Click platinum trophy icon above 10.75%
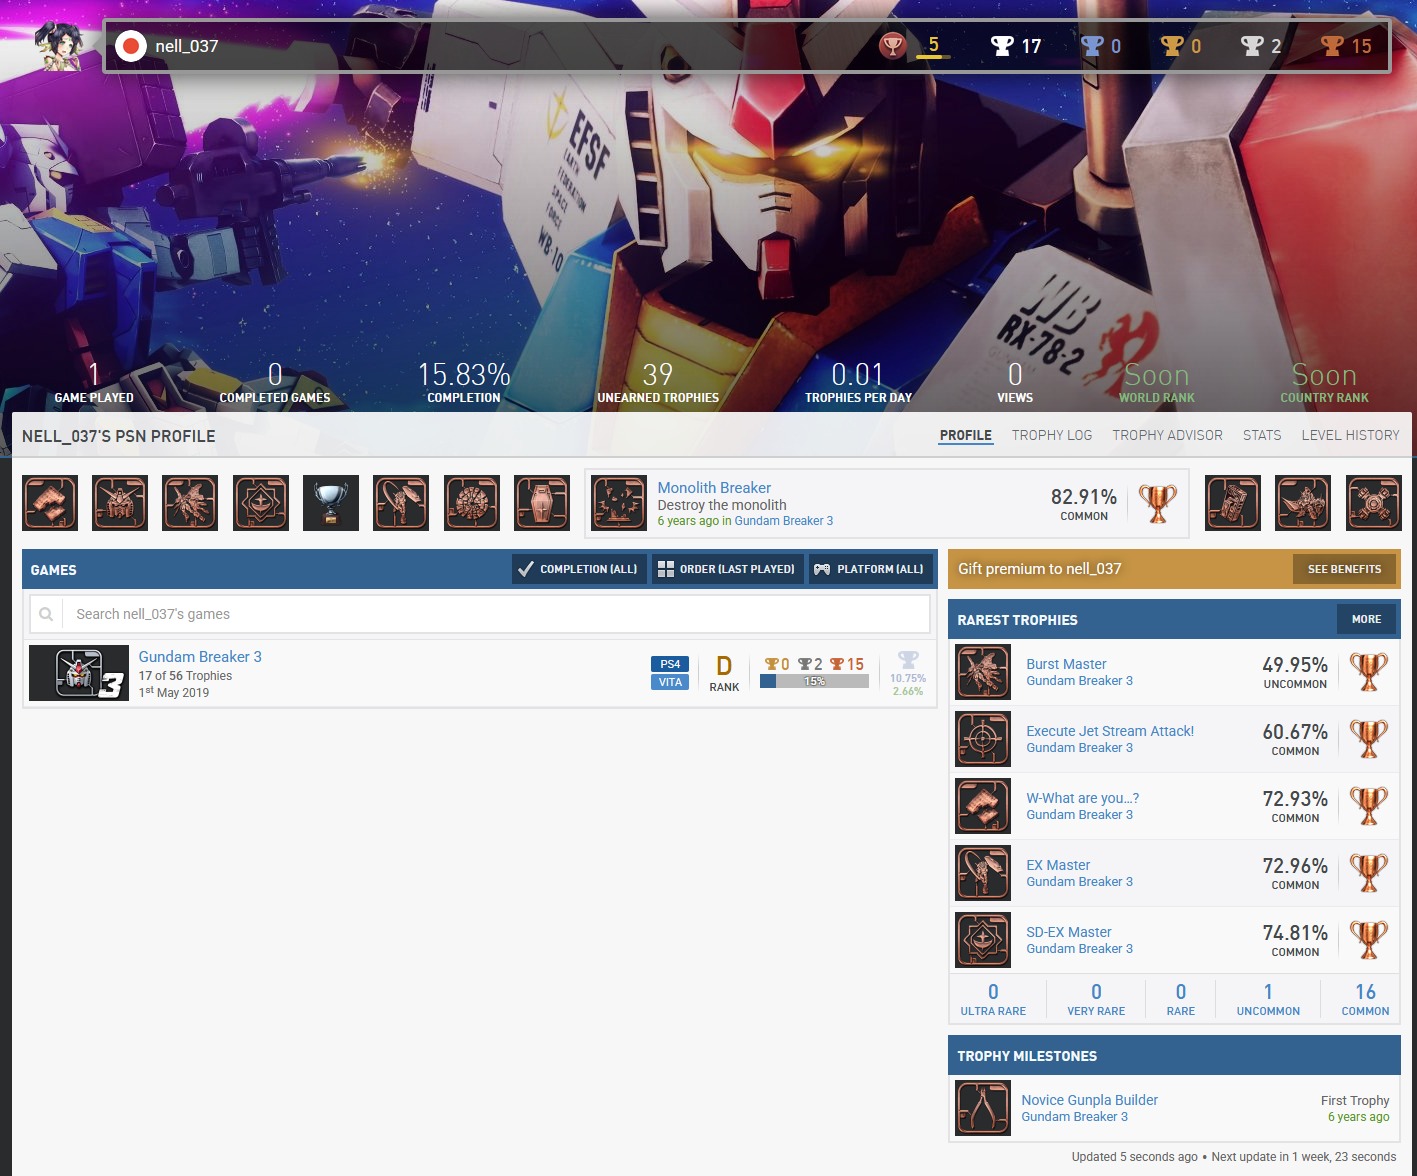1417x1176 pixels. point(908,660)
